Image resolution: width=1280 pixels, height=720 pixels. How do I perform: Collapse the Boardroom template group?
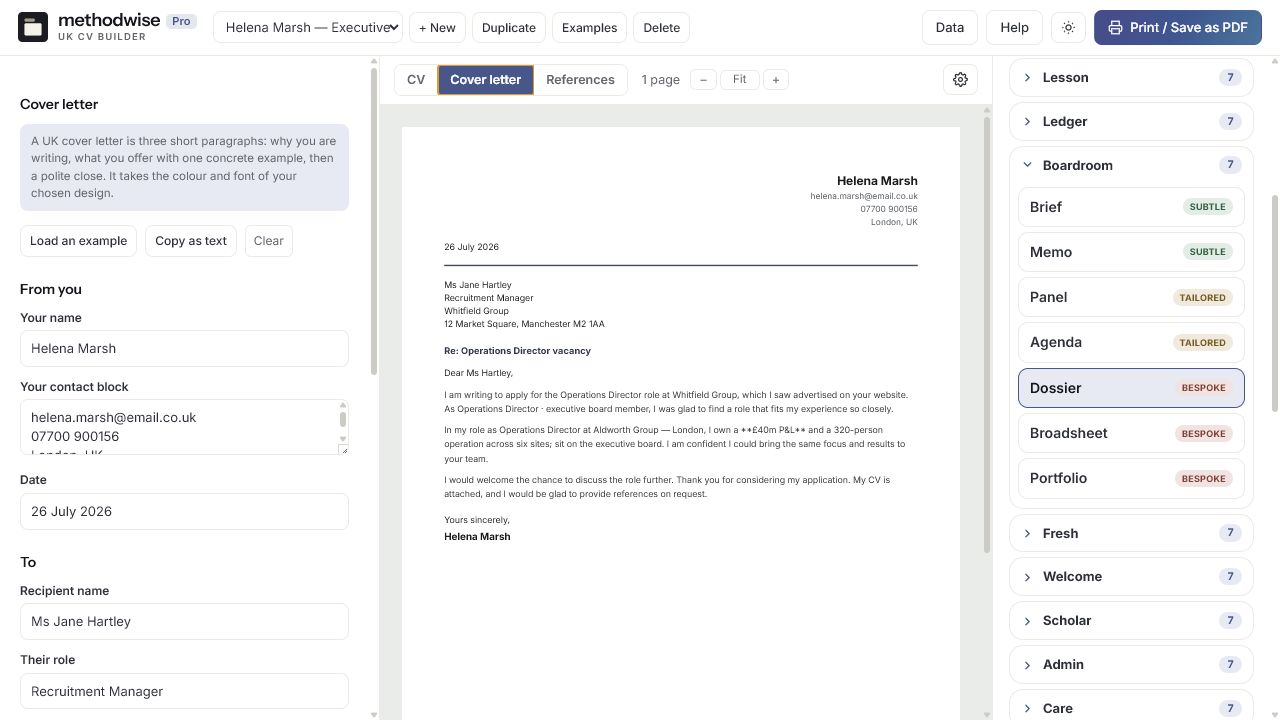click(1131, 165)
